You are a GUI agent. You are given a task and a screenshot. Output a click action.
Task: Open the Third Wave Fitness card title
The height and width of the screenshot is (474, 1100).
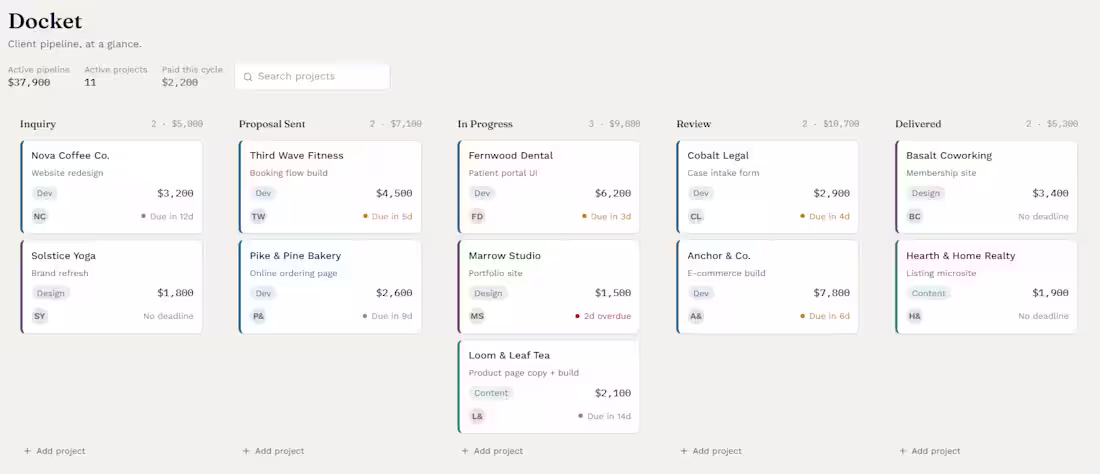coord(297,156)
